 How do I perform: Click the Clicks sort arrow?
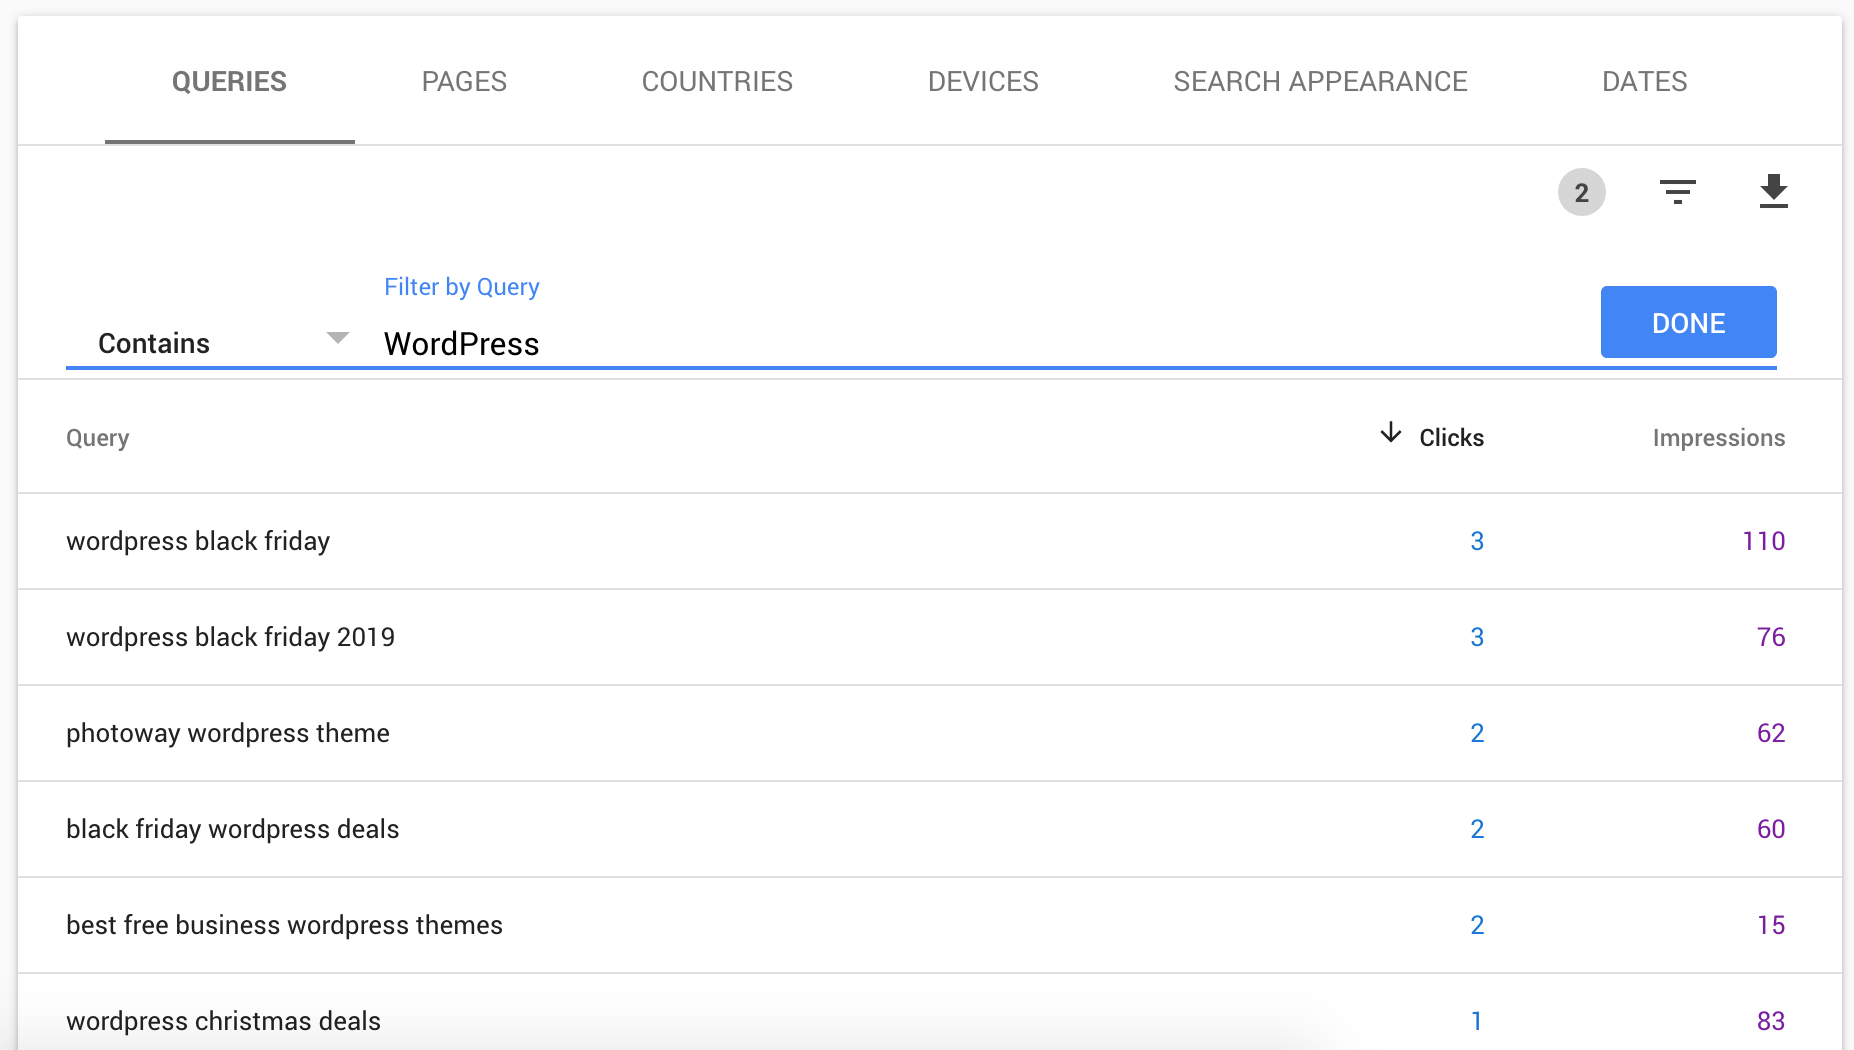click(1390, 433)
